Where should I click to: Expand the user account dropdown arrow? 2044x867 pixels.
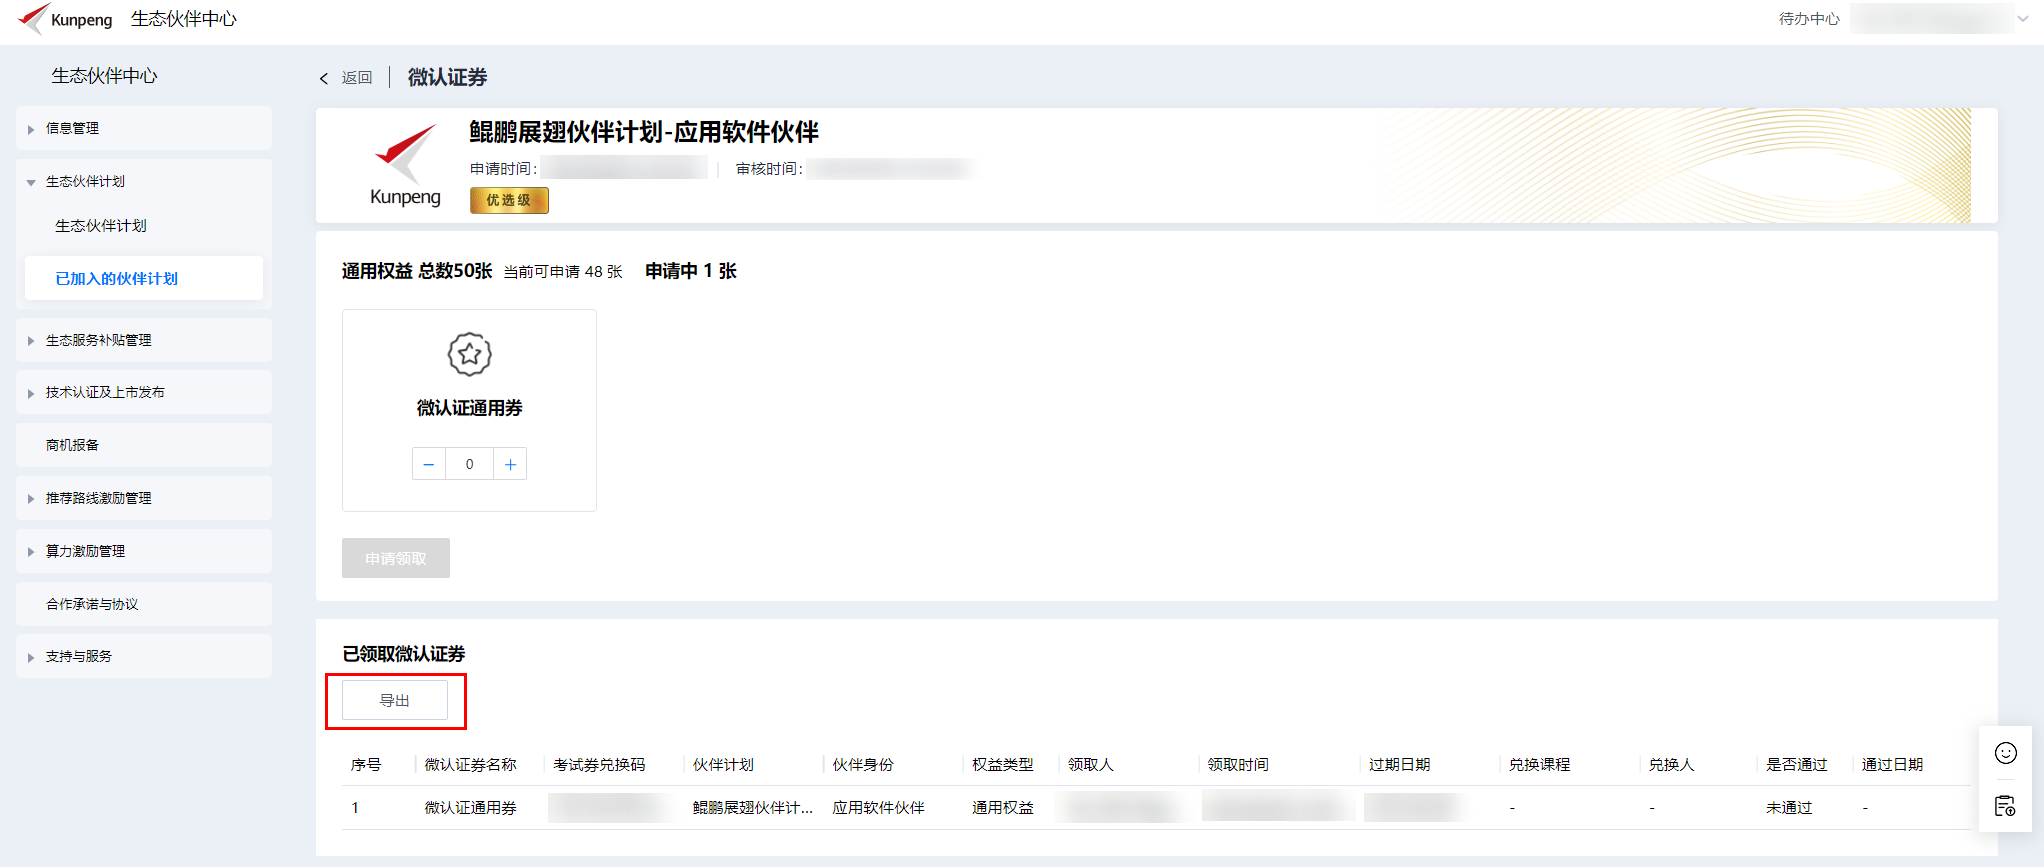2023,19
